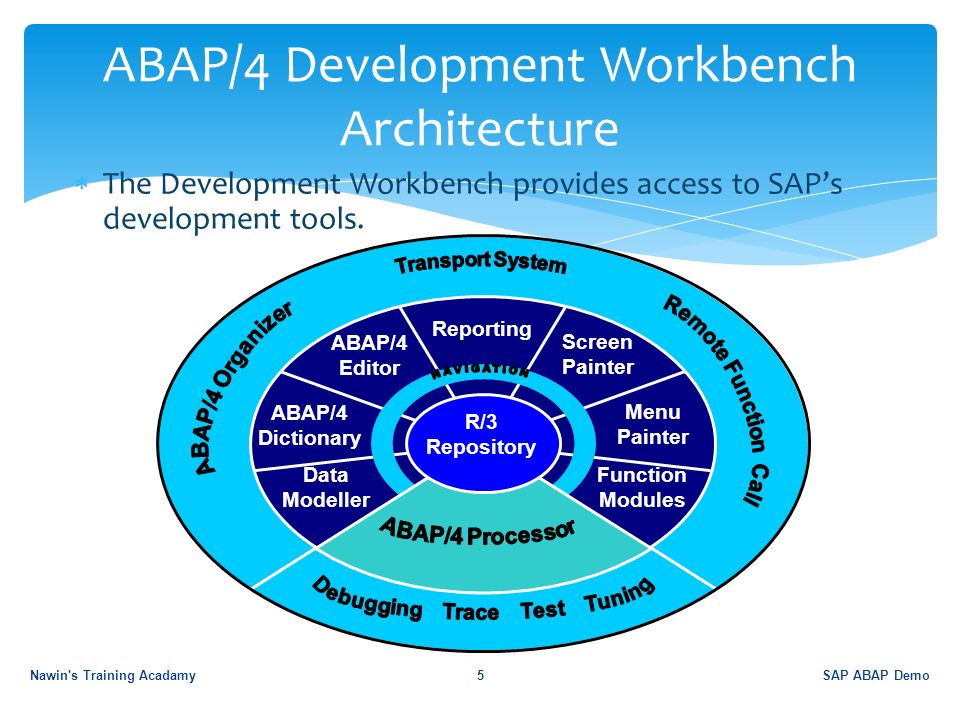
Task: Click the footer 'SAP ABAP Demo'
Action: 876,675
